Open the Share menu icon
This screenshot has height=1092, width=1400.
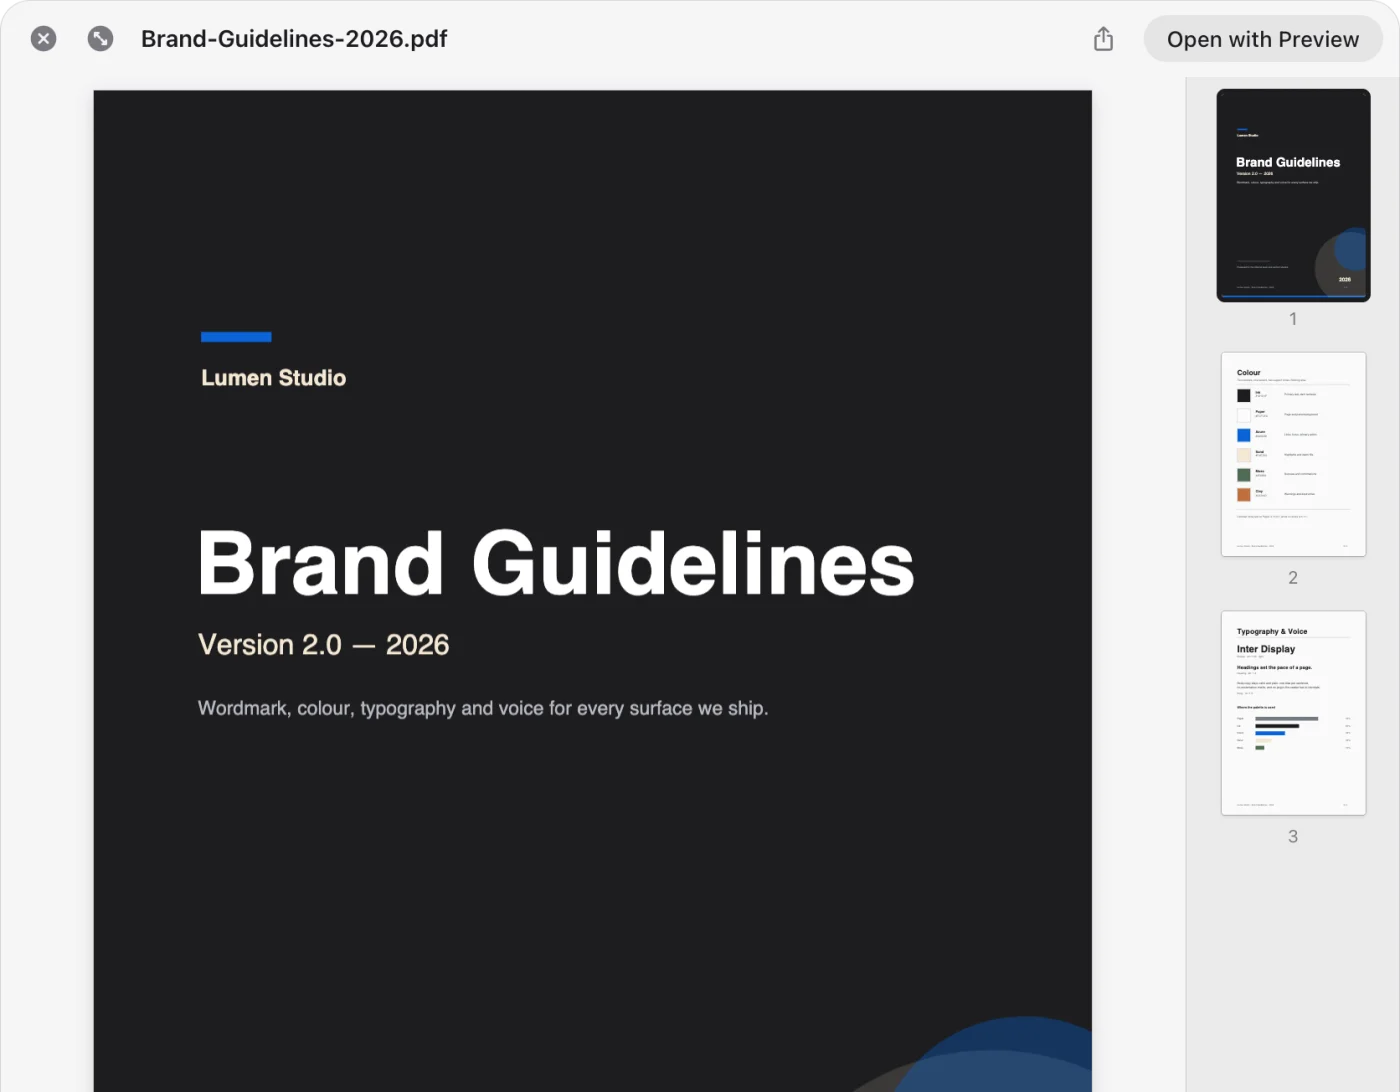pyautogui.click(x=1103, y=39)
